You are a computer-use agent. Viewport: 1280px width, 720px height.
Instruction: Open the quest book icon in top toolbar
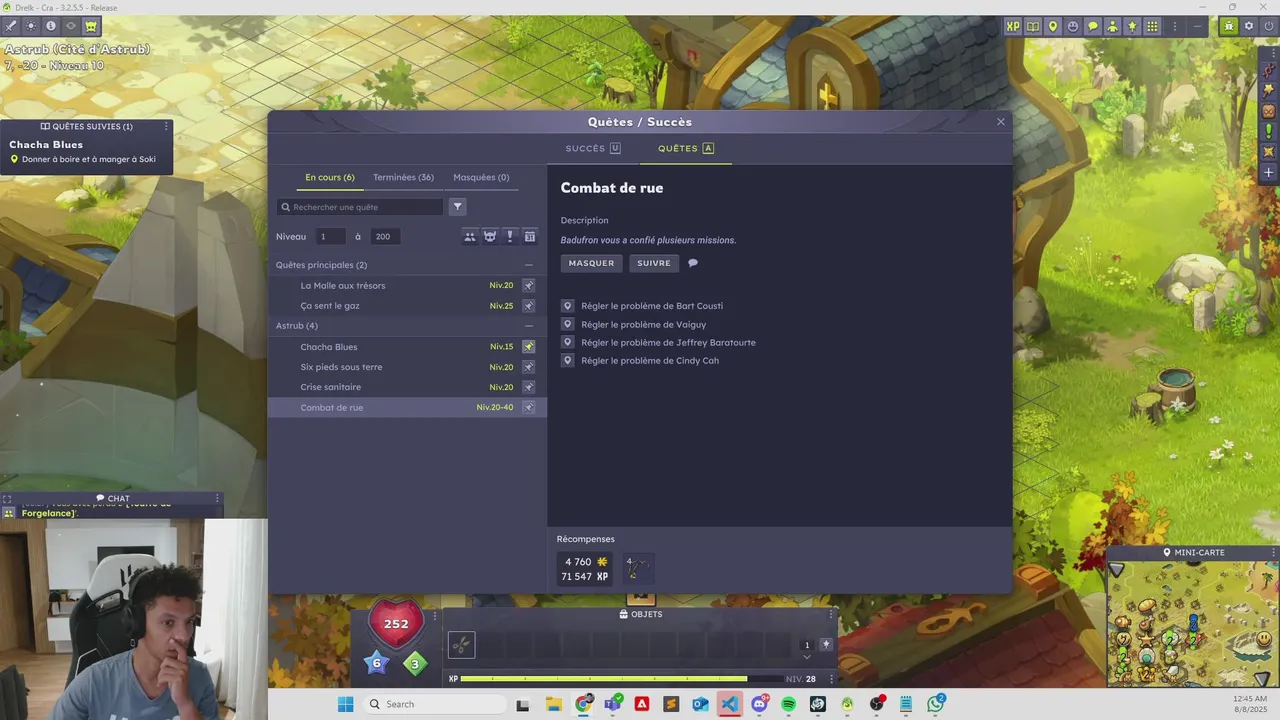point(1033,26)
